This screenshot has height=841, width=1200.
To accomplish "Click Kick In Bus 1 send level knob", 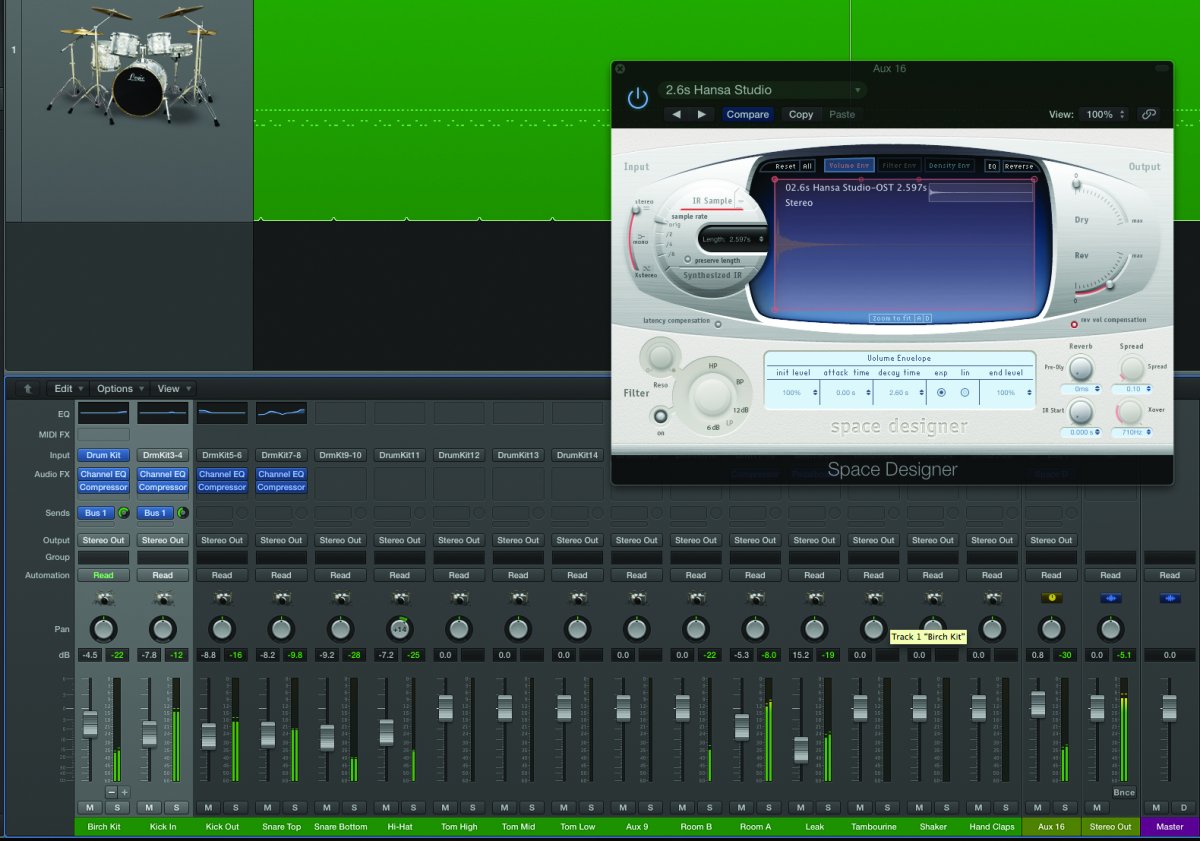I will pos(183,513).
